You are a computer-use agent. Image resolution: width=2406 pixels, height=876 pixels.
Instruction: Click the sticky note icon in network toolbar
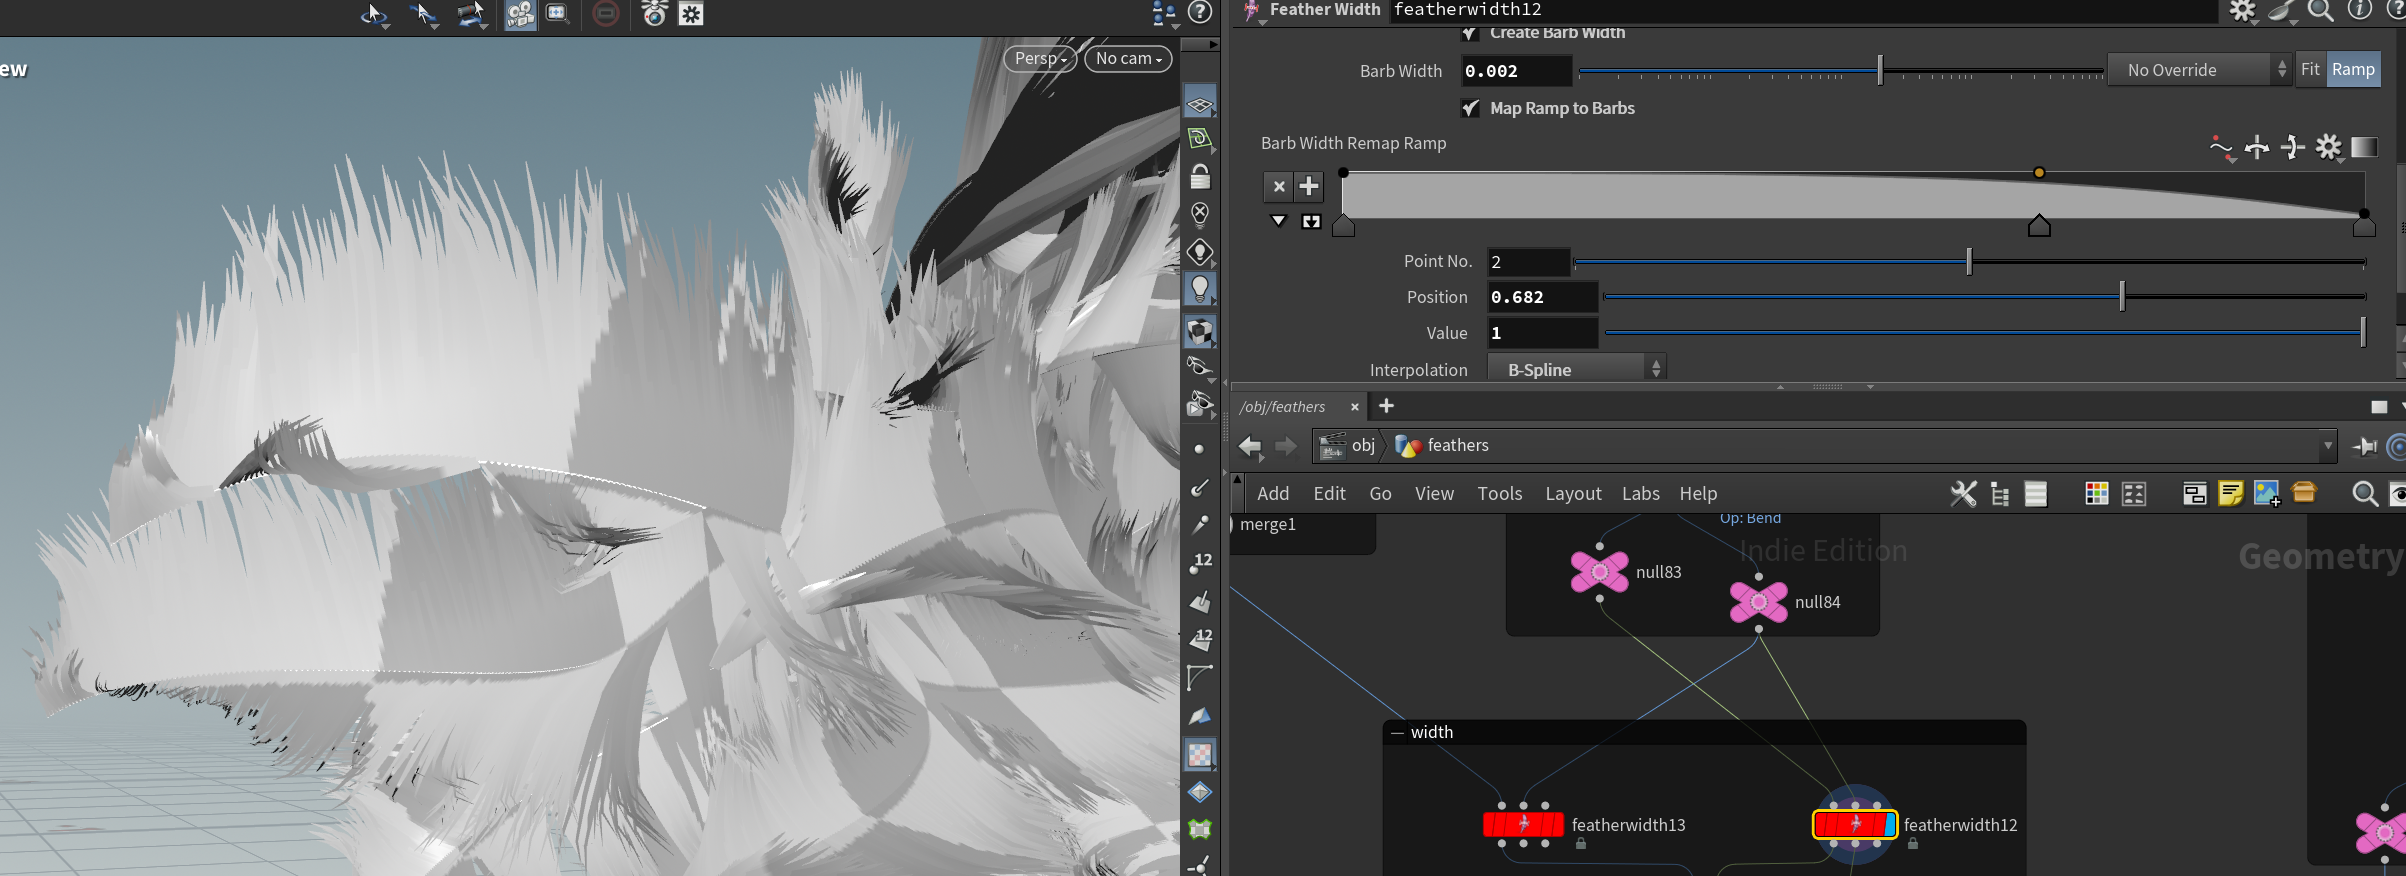pos(2230,493)
